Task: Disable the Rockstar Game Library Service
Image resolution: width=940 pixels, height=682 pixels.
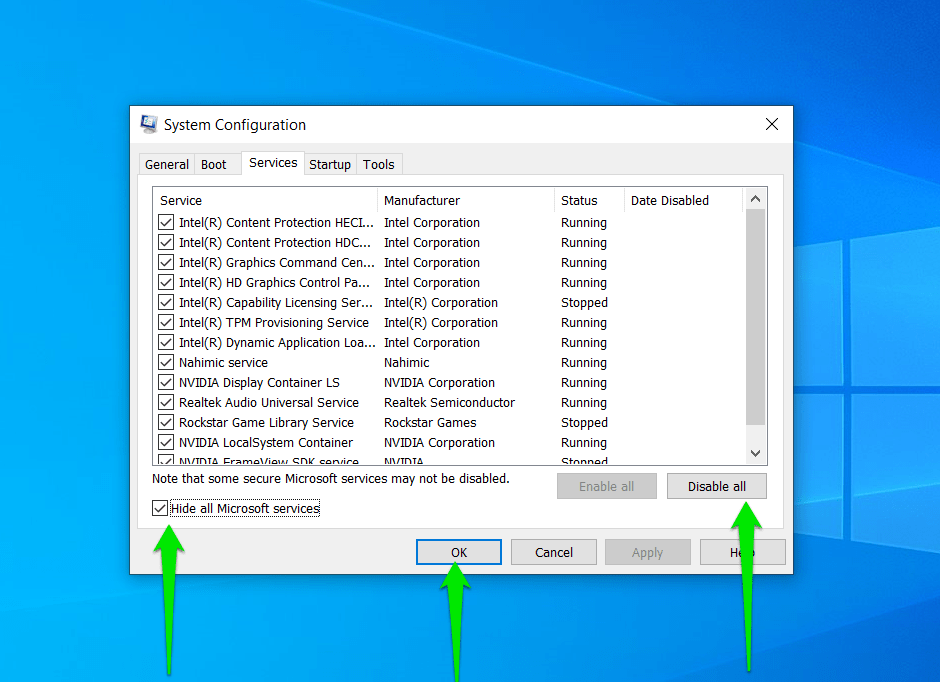Action: pos(165,422)
